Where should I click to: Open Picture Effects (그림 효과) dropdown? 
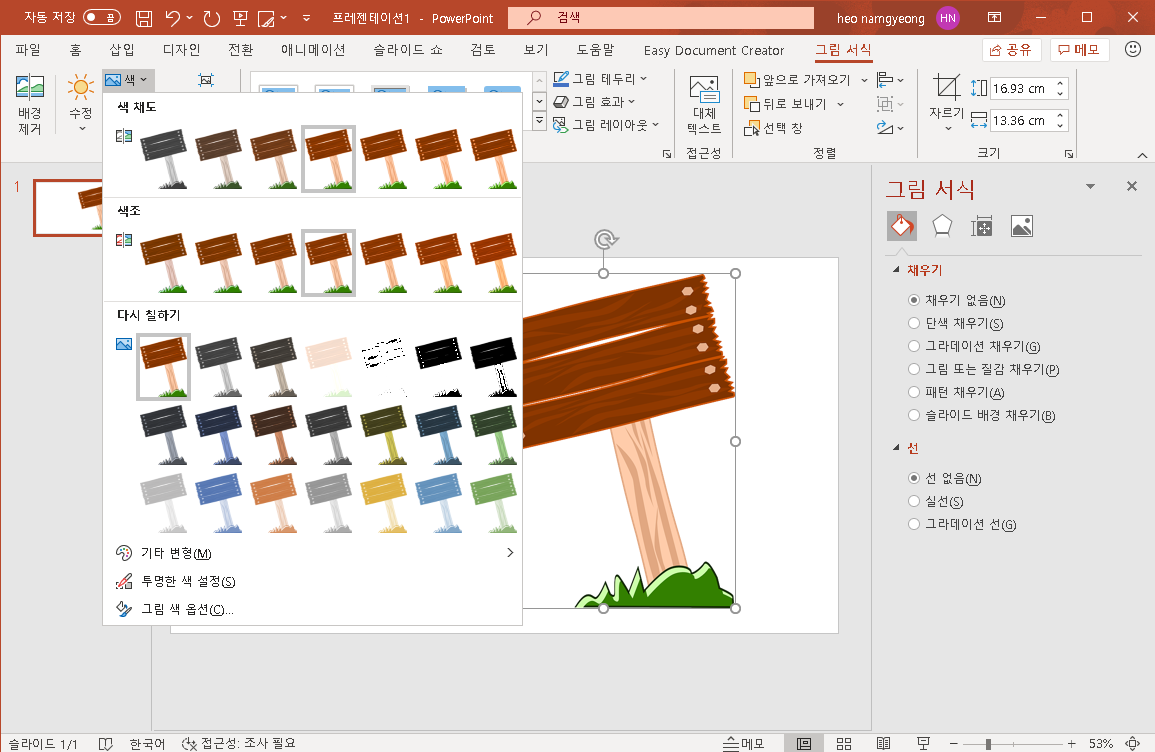coord(594,102)
